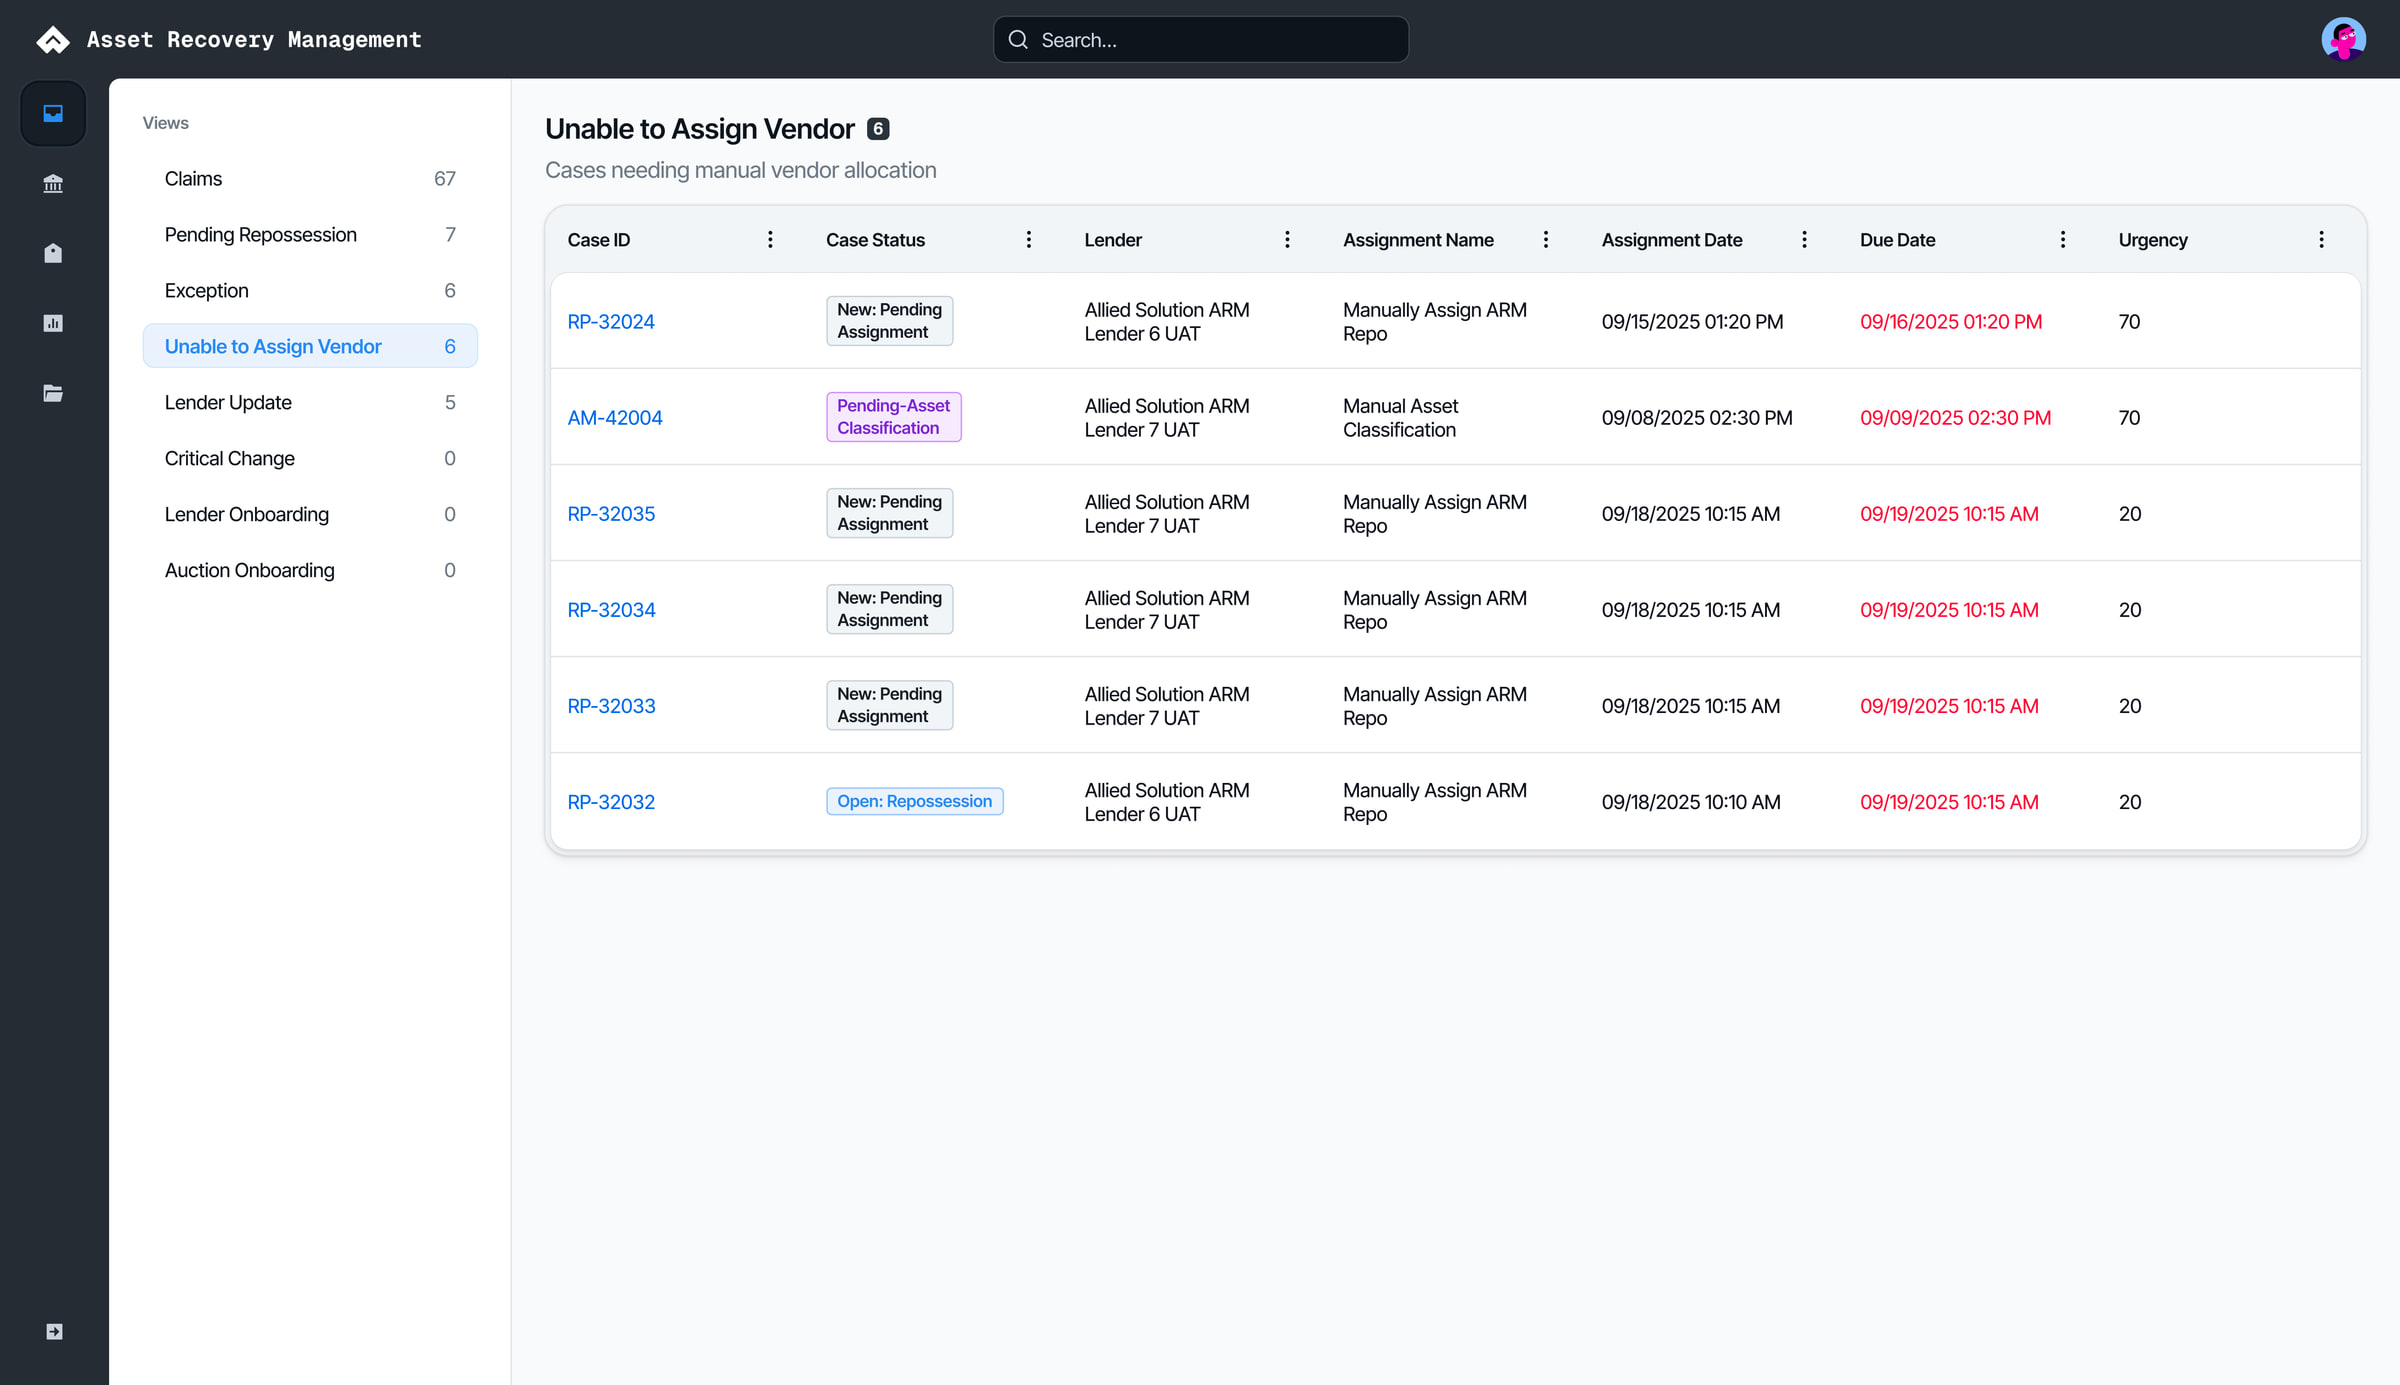This screenshot has height=1385, width=2400.
Task: Open Case Status column options menu
Action: tap(1028, 239)
